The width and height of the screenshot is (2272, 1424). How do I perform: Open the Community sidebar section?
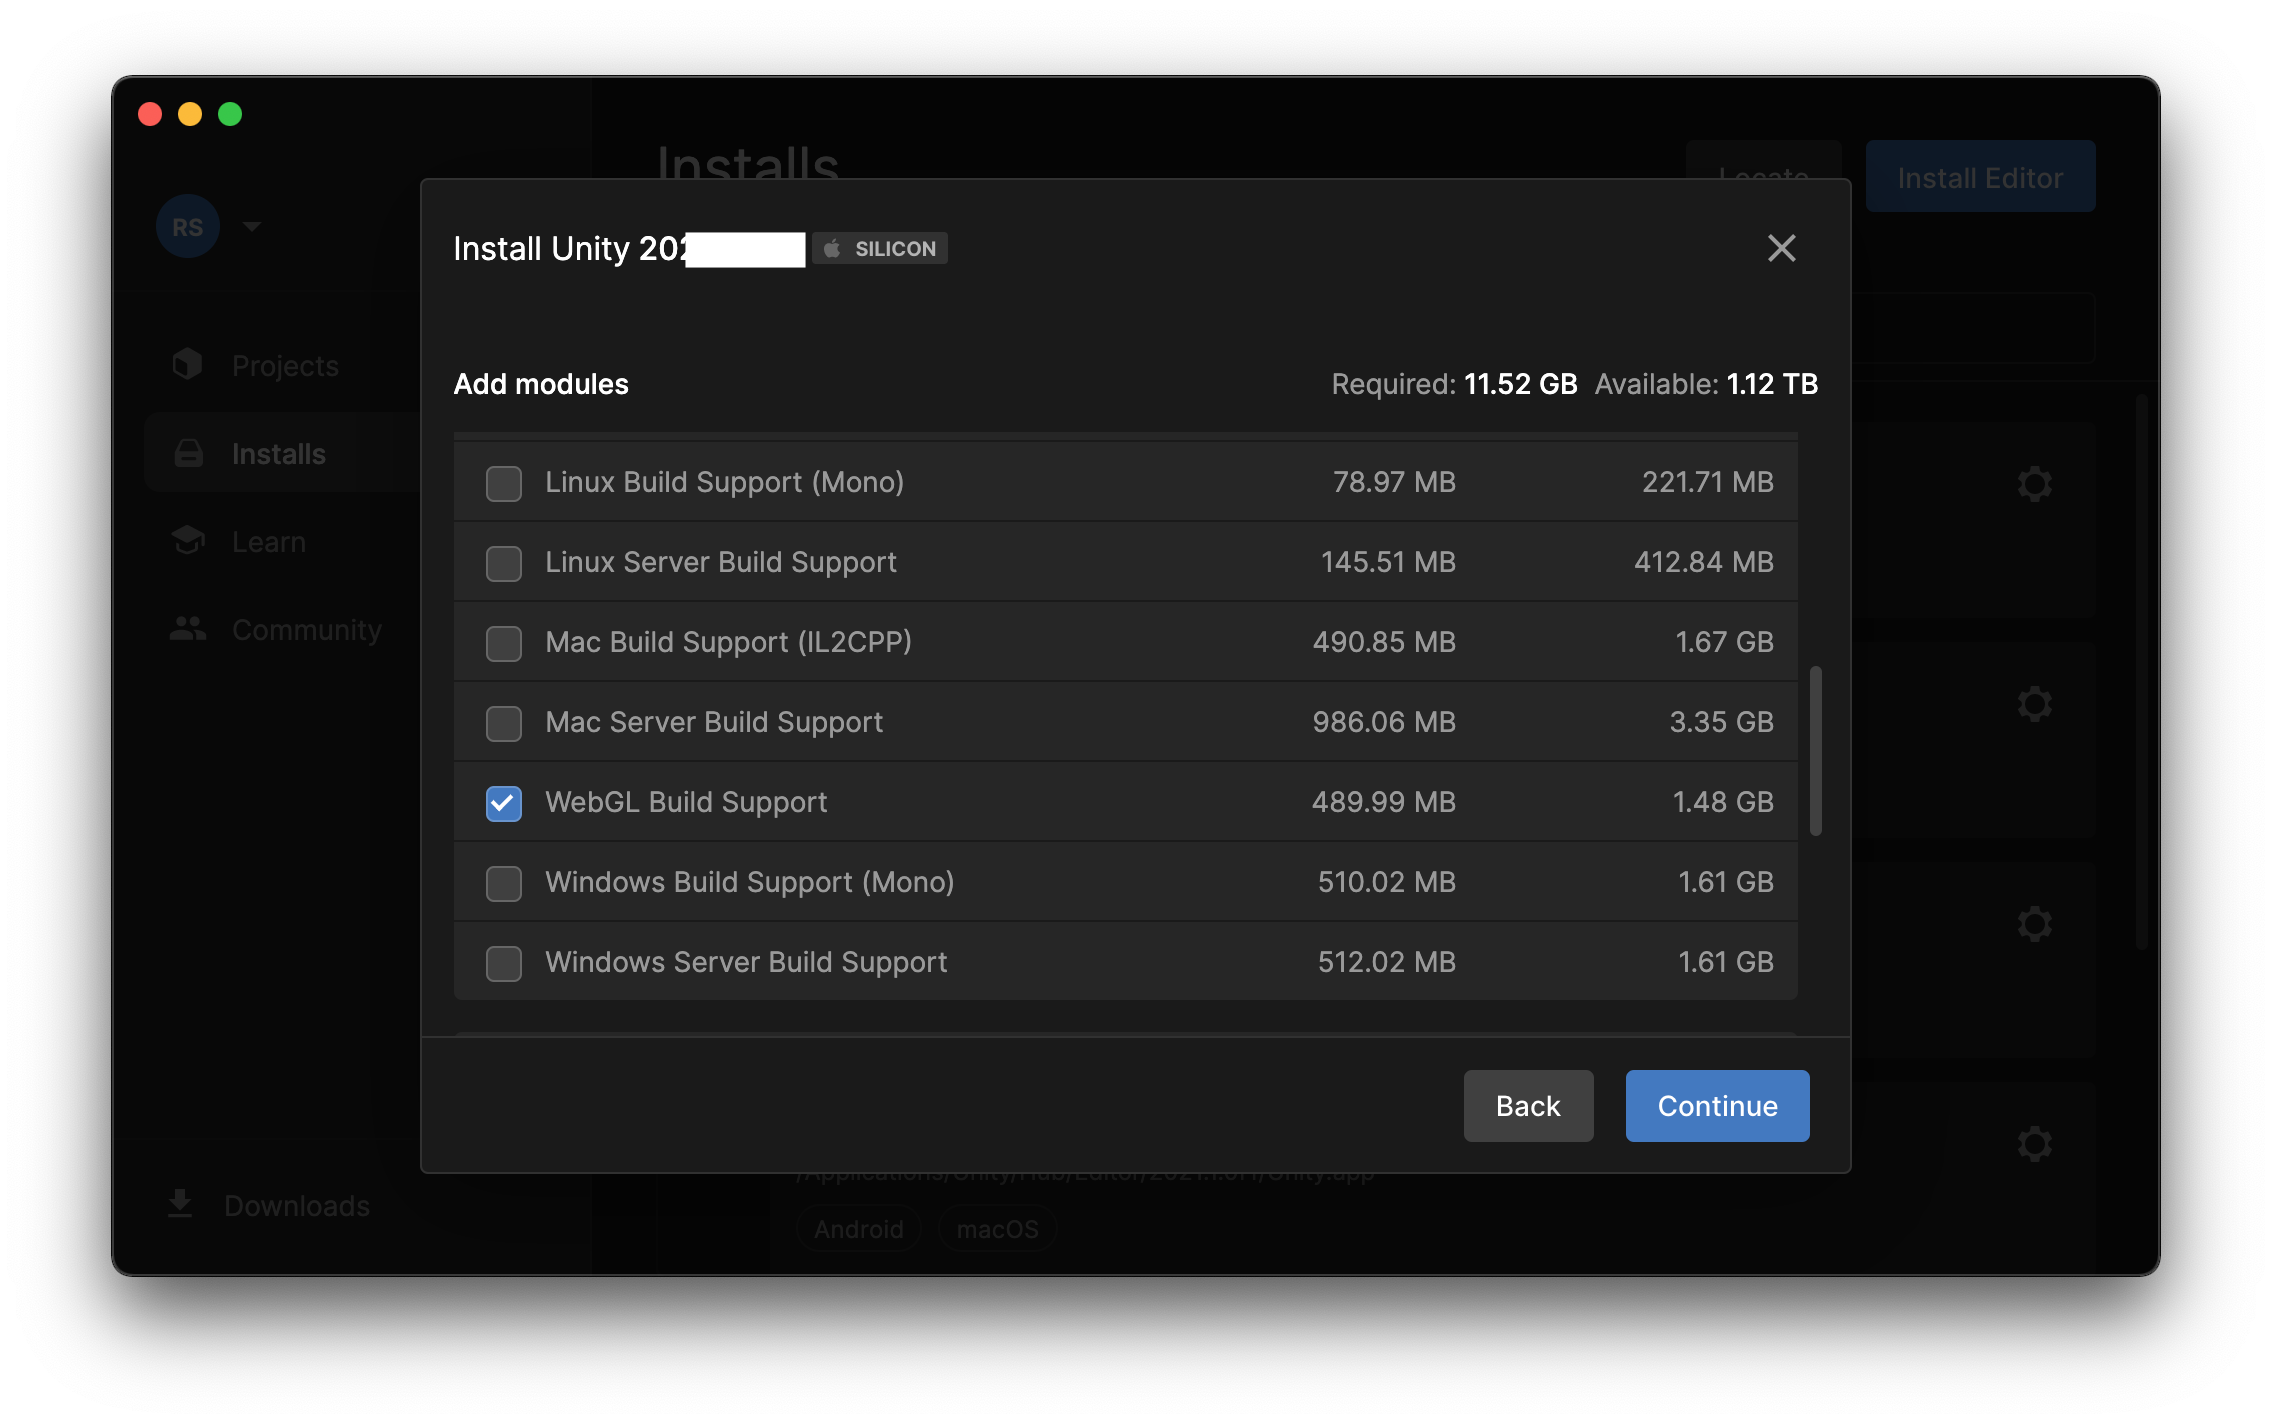(306, 630)
